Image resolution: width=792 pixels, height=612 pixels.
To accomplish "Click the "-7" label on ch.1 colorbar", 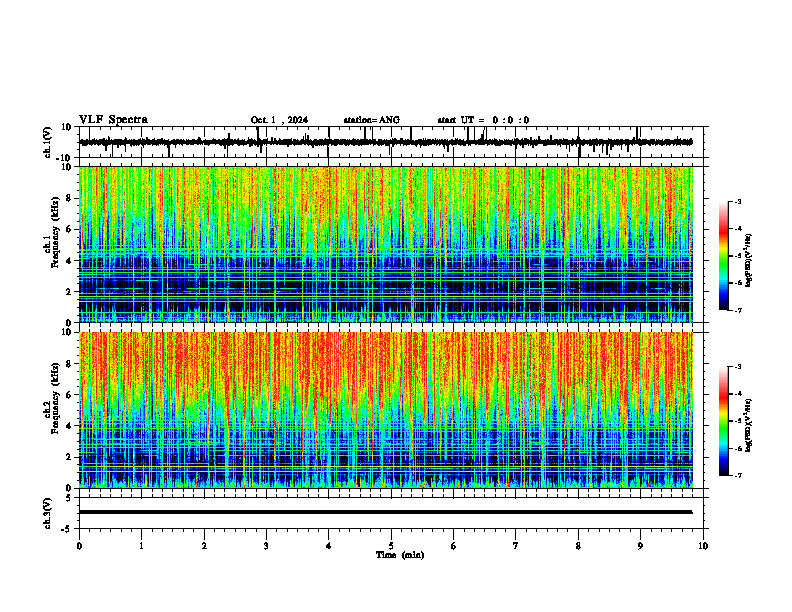I will pos(738,310).
